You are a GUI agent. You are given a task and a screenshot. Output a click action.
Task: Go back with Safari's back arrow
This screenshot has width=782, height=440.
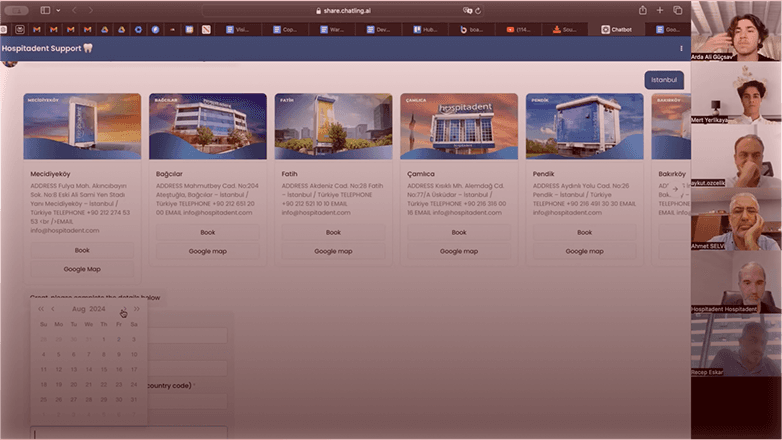74,10
